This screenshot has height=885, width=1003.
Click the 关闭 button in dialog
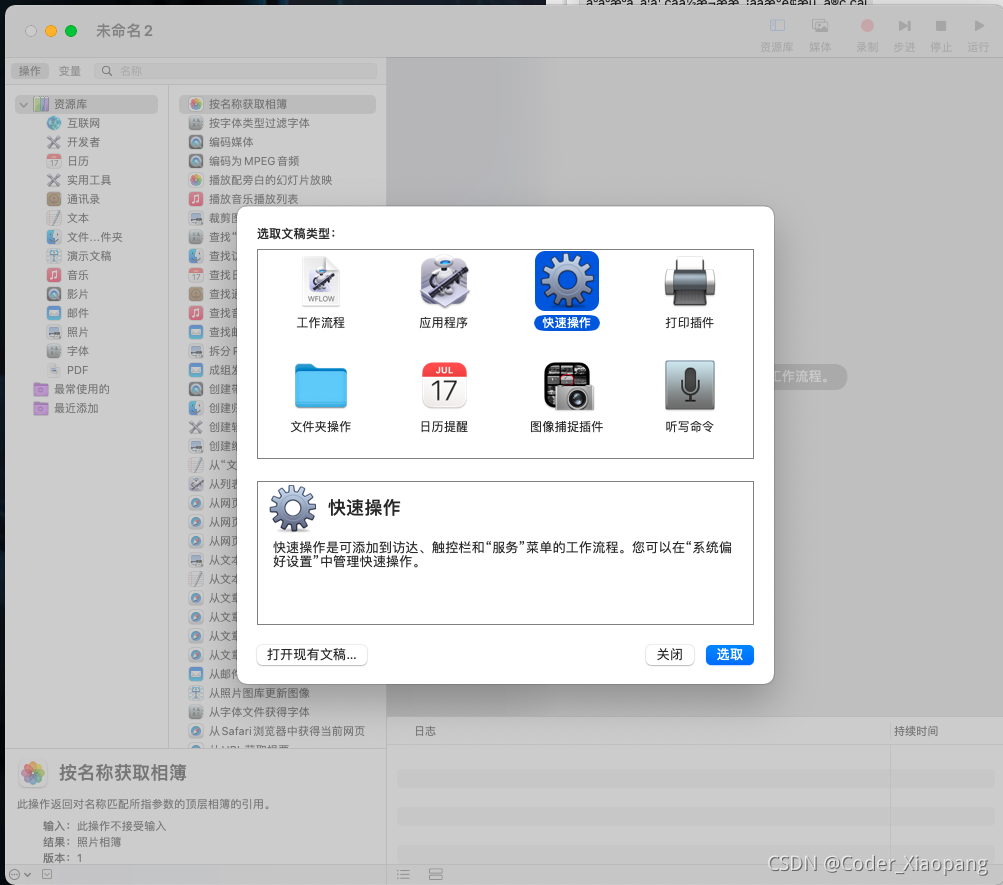[669, 655]
